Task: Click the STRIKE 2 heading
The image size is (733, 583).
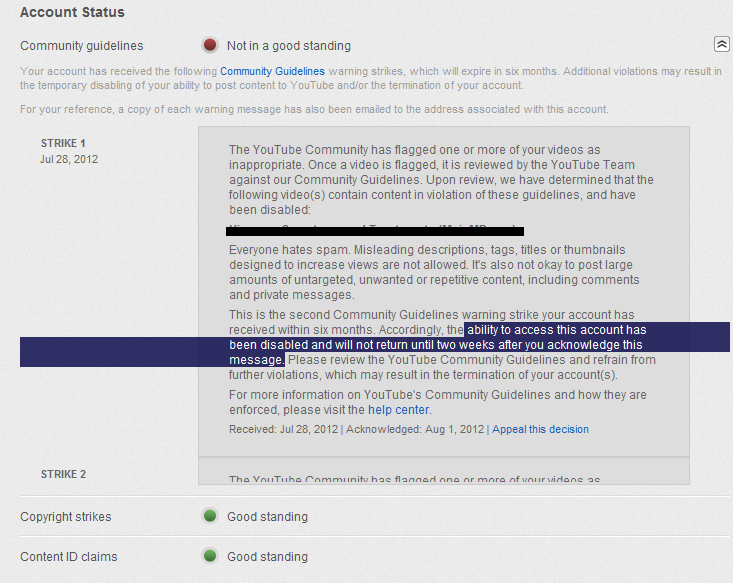Action: (x=64, y=474)
